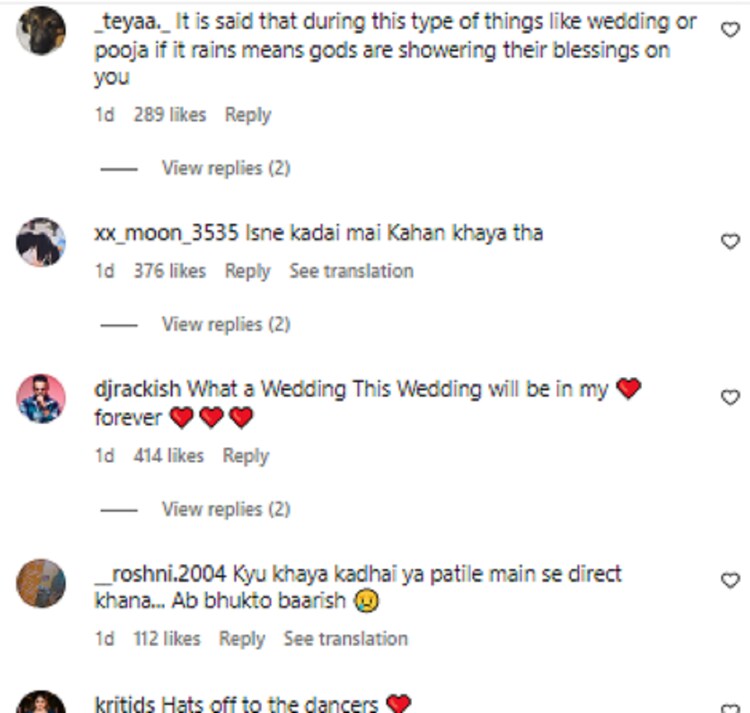
Task: Heart the __roshni.2004 comment
Action: click(x=730, y=580)
